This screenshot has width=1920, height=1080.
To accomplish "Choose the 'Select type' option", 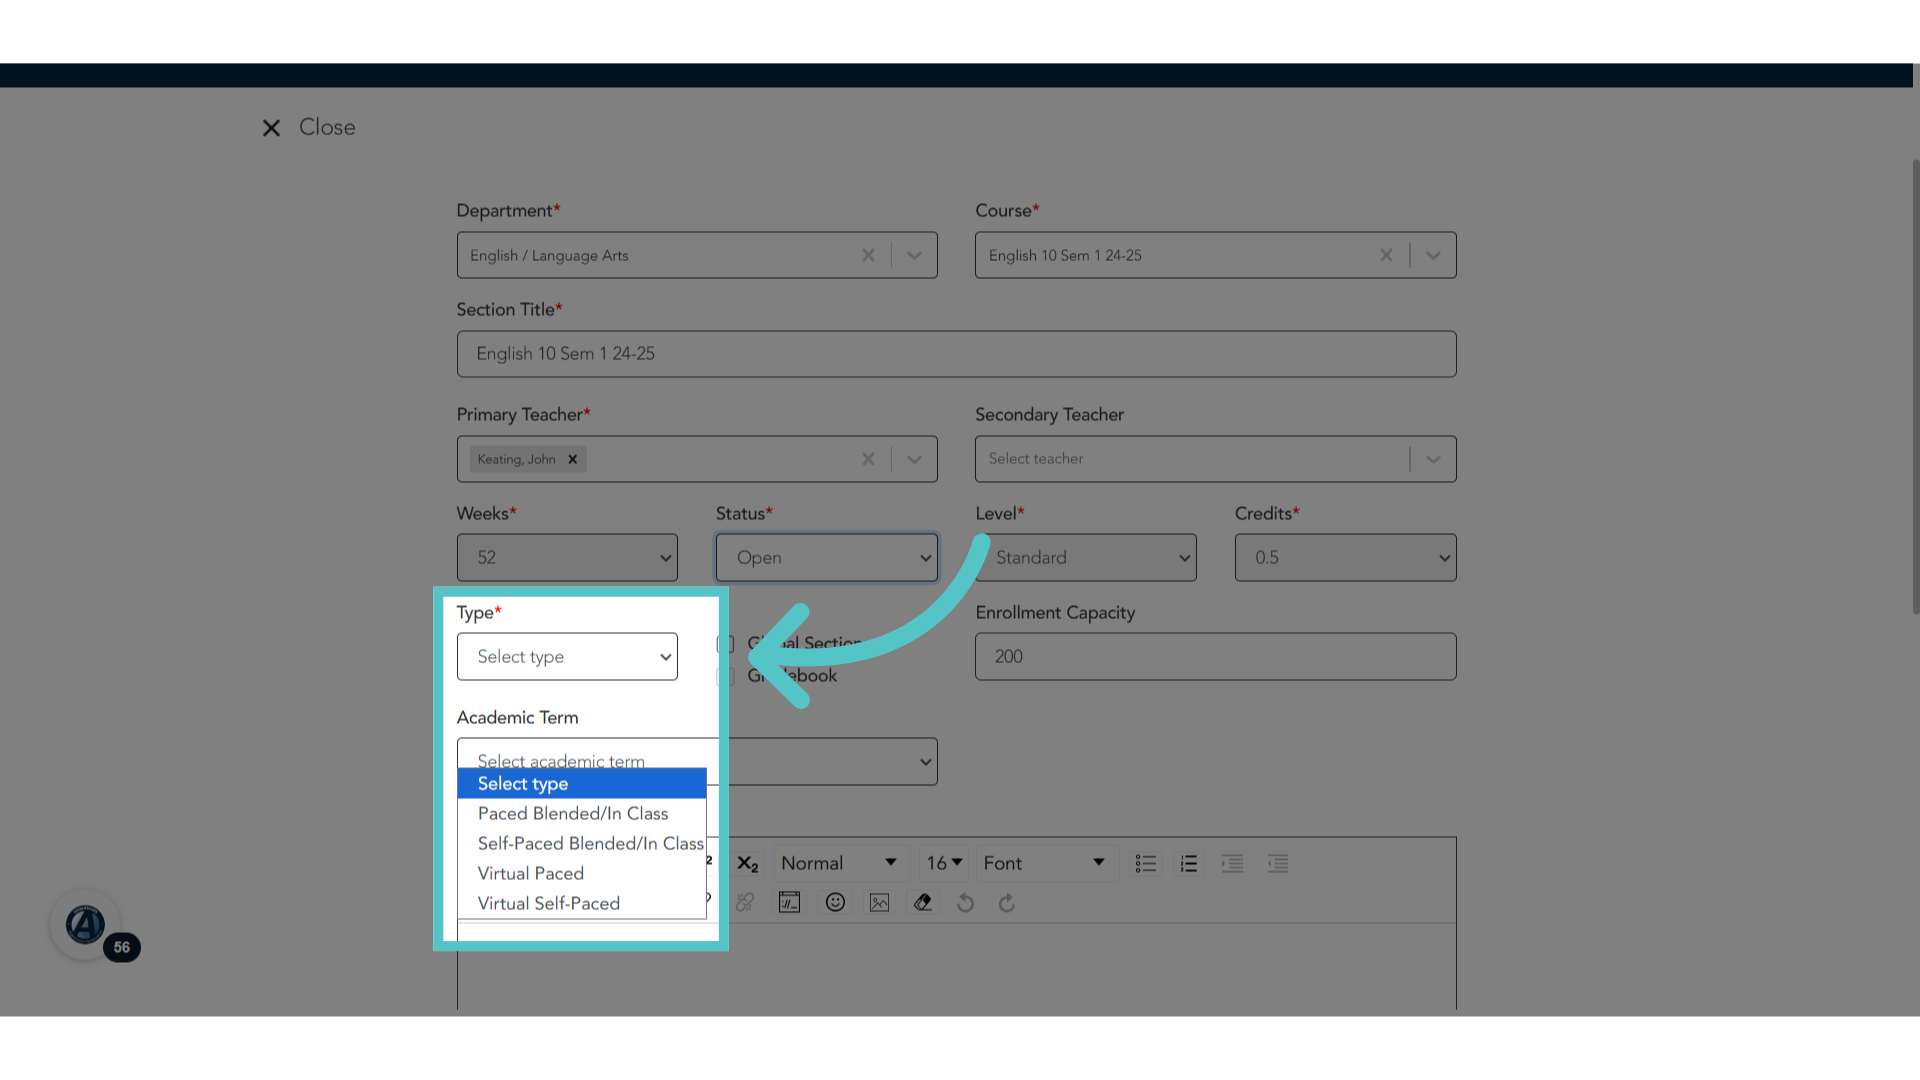I will [x=582, y=784].
